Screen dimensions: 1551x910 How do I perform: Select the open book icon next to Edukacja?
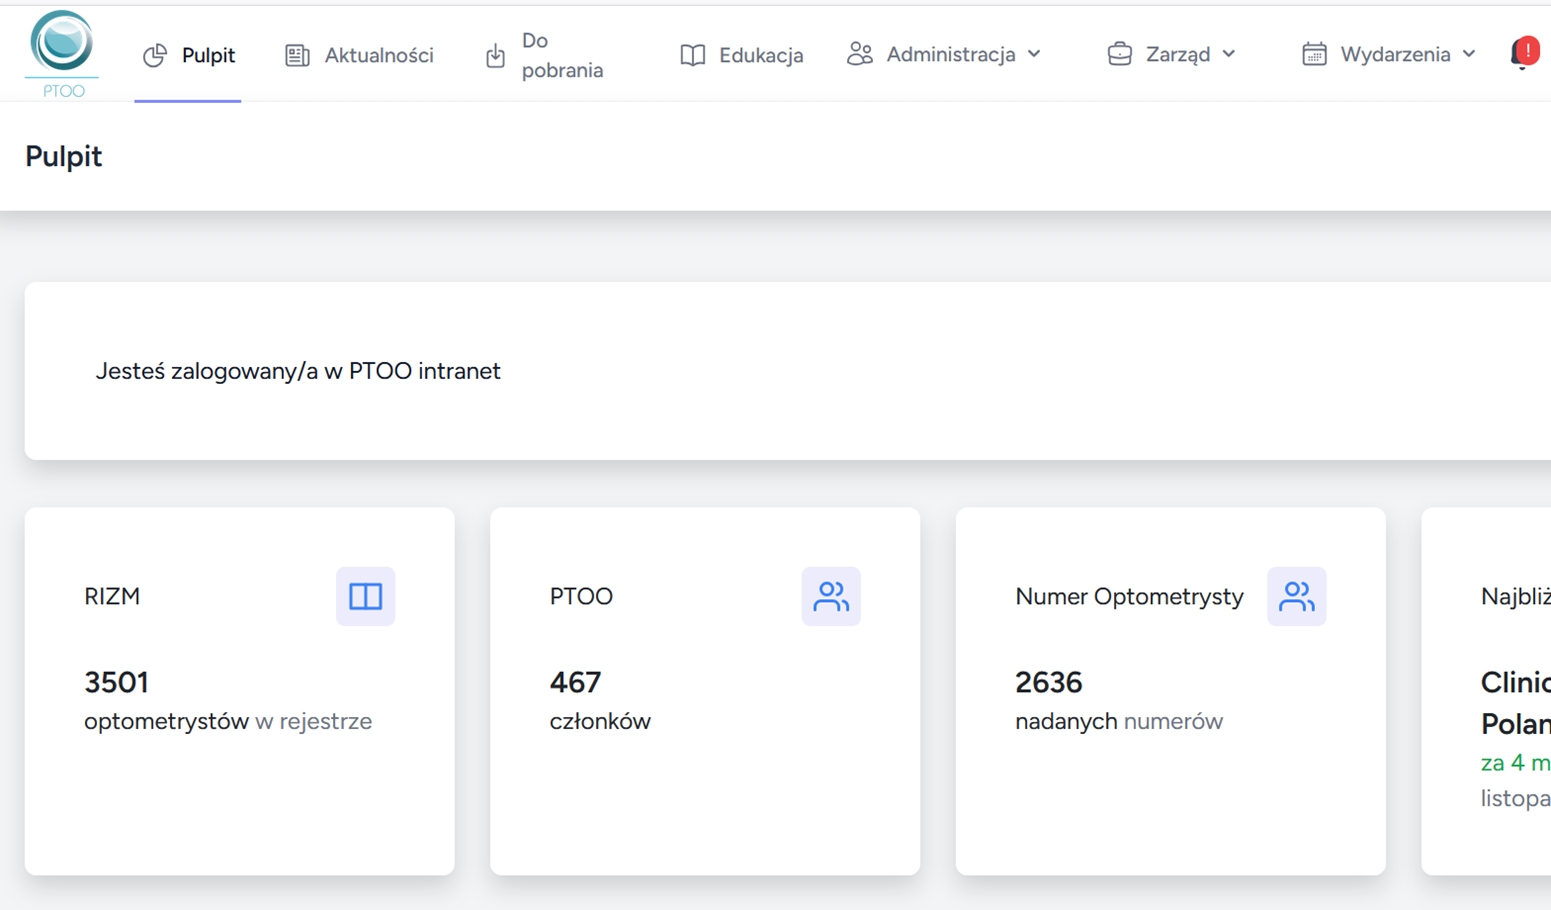coord(690,55)
